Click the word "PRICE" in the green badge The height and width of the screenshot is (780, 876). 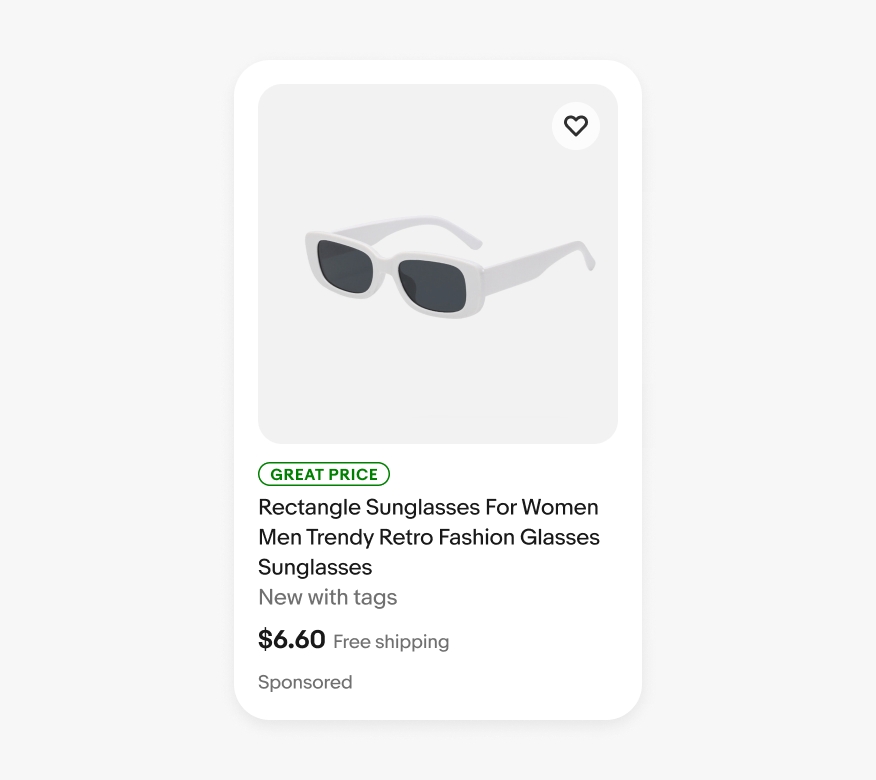[353, 474]
